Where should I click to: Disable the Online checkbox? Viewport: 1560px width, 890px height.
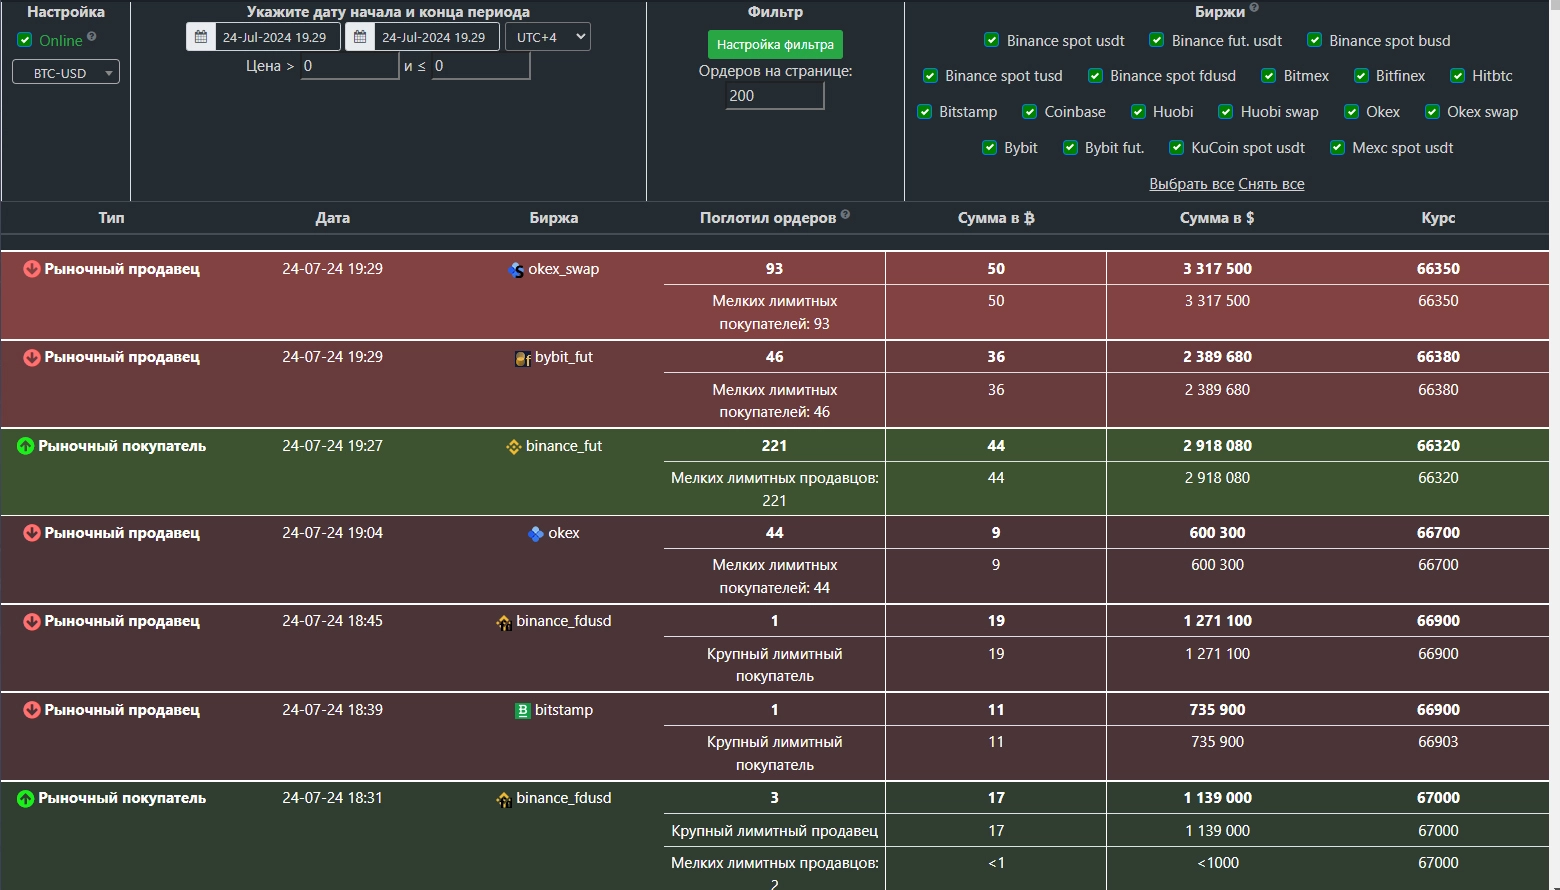pyautogui.click(x=25, y=40)
